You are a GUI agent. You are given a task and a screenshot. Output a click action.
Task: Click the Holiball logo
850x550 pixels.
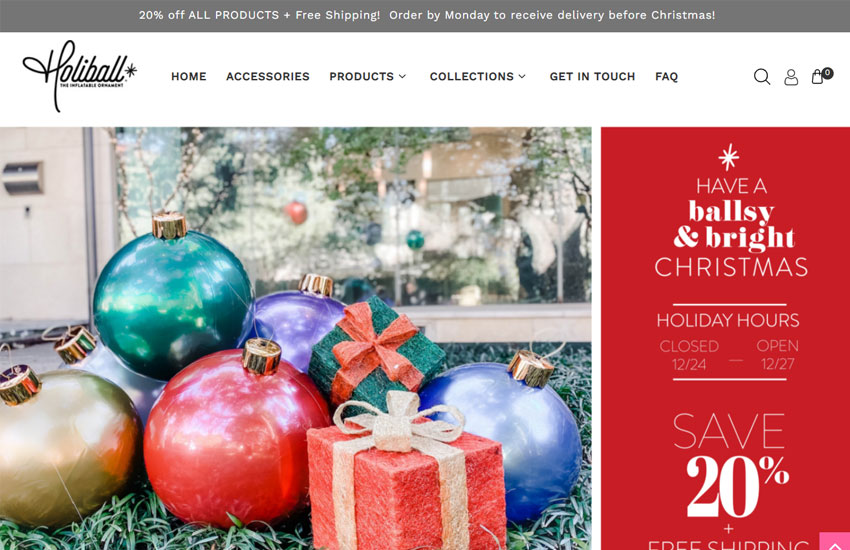pos(80,76)
